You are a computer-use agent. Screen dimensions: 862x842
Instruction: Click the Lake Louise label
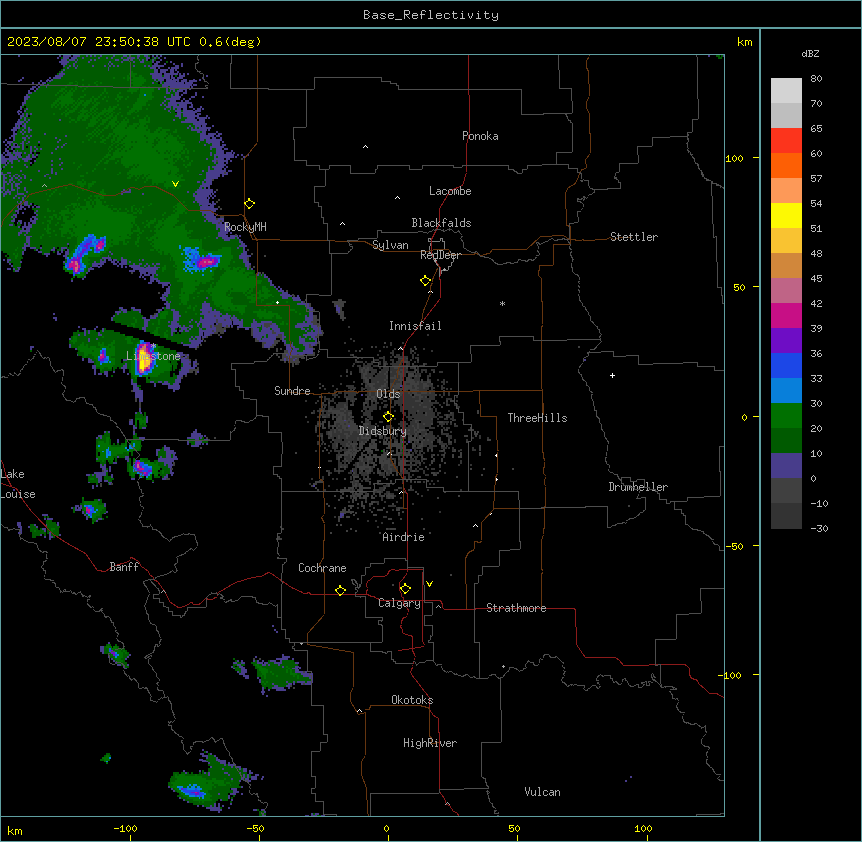[18, 484]
